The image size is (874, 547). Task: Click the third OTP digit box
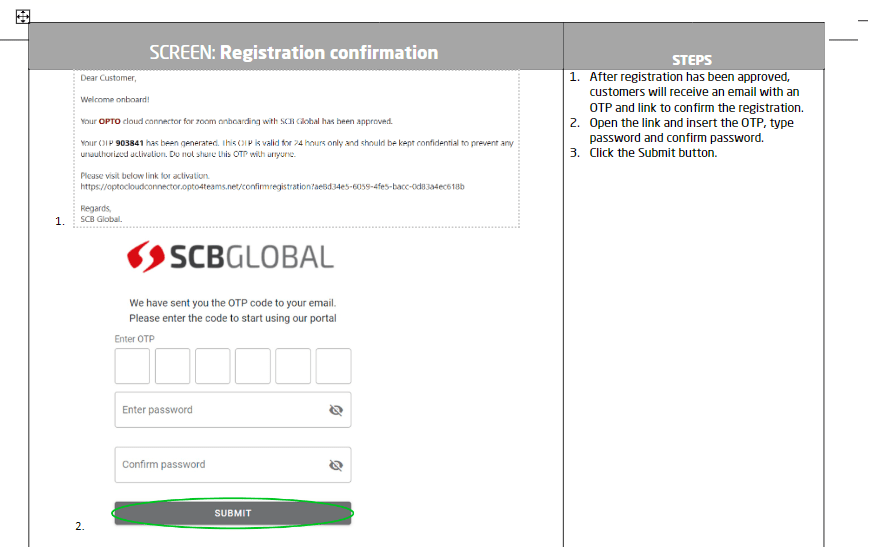coord(212,366)
